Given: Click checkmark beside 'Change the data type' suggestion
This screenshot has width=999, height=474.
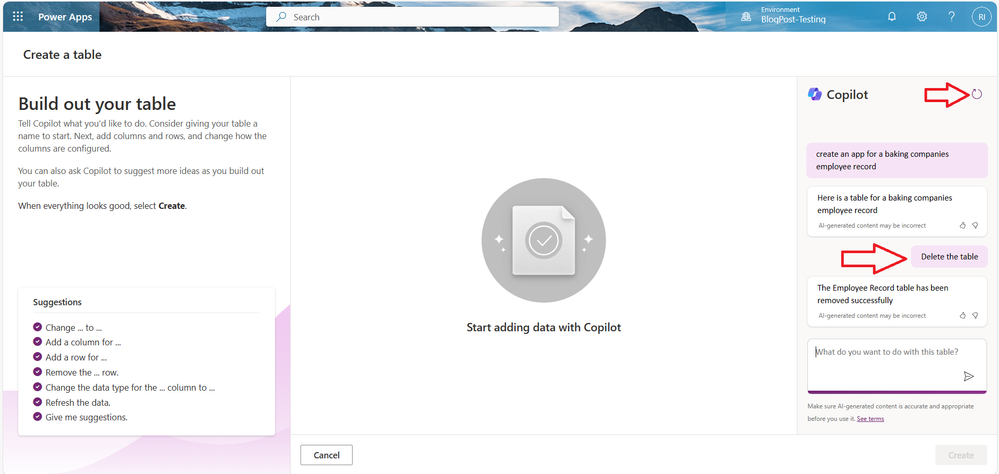Looking at the screenshot, I should [37, 387].
